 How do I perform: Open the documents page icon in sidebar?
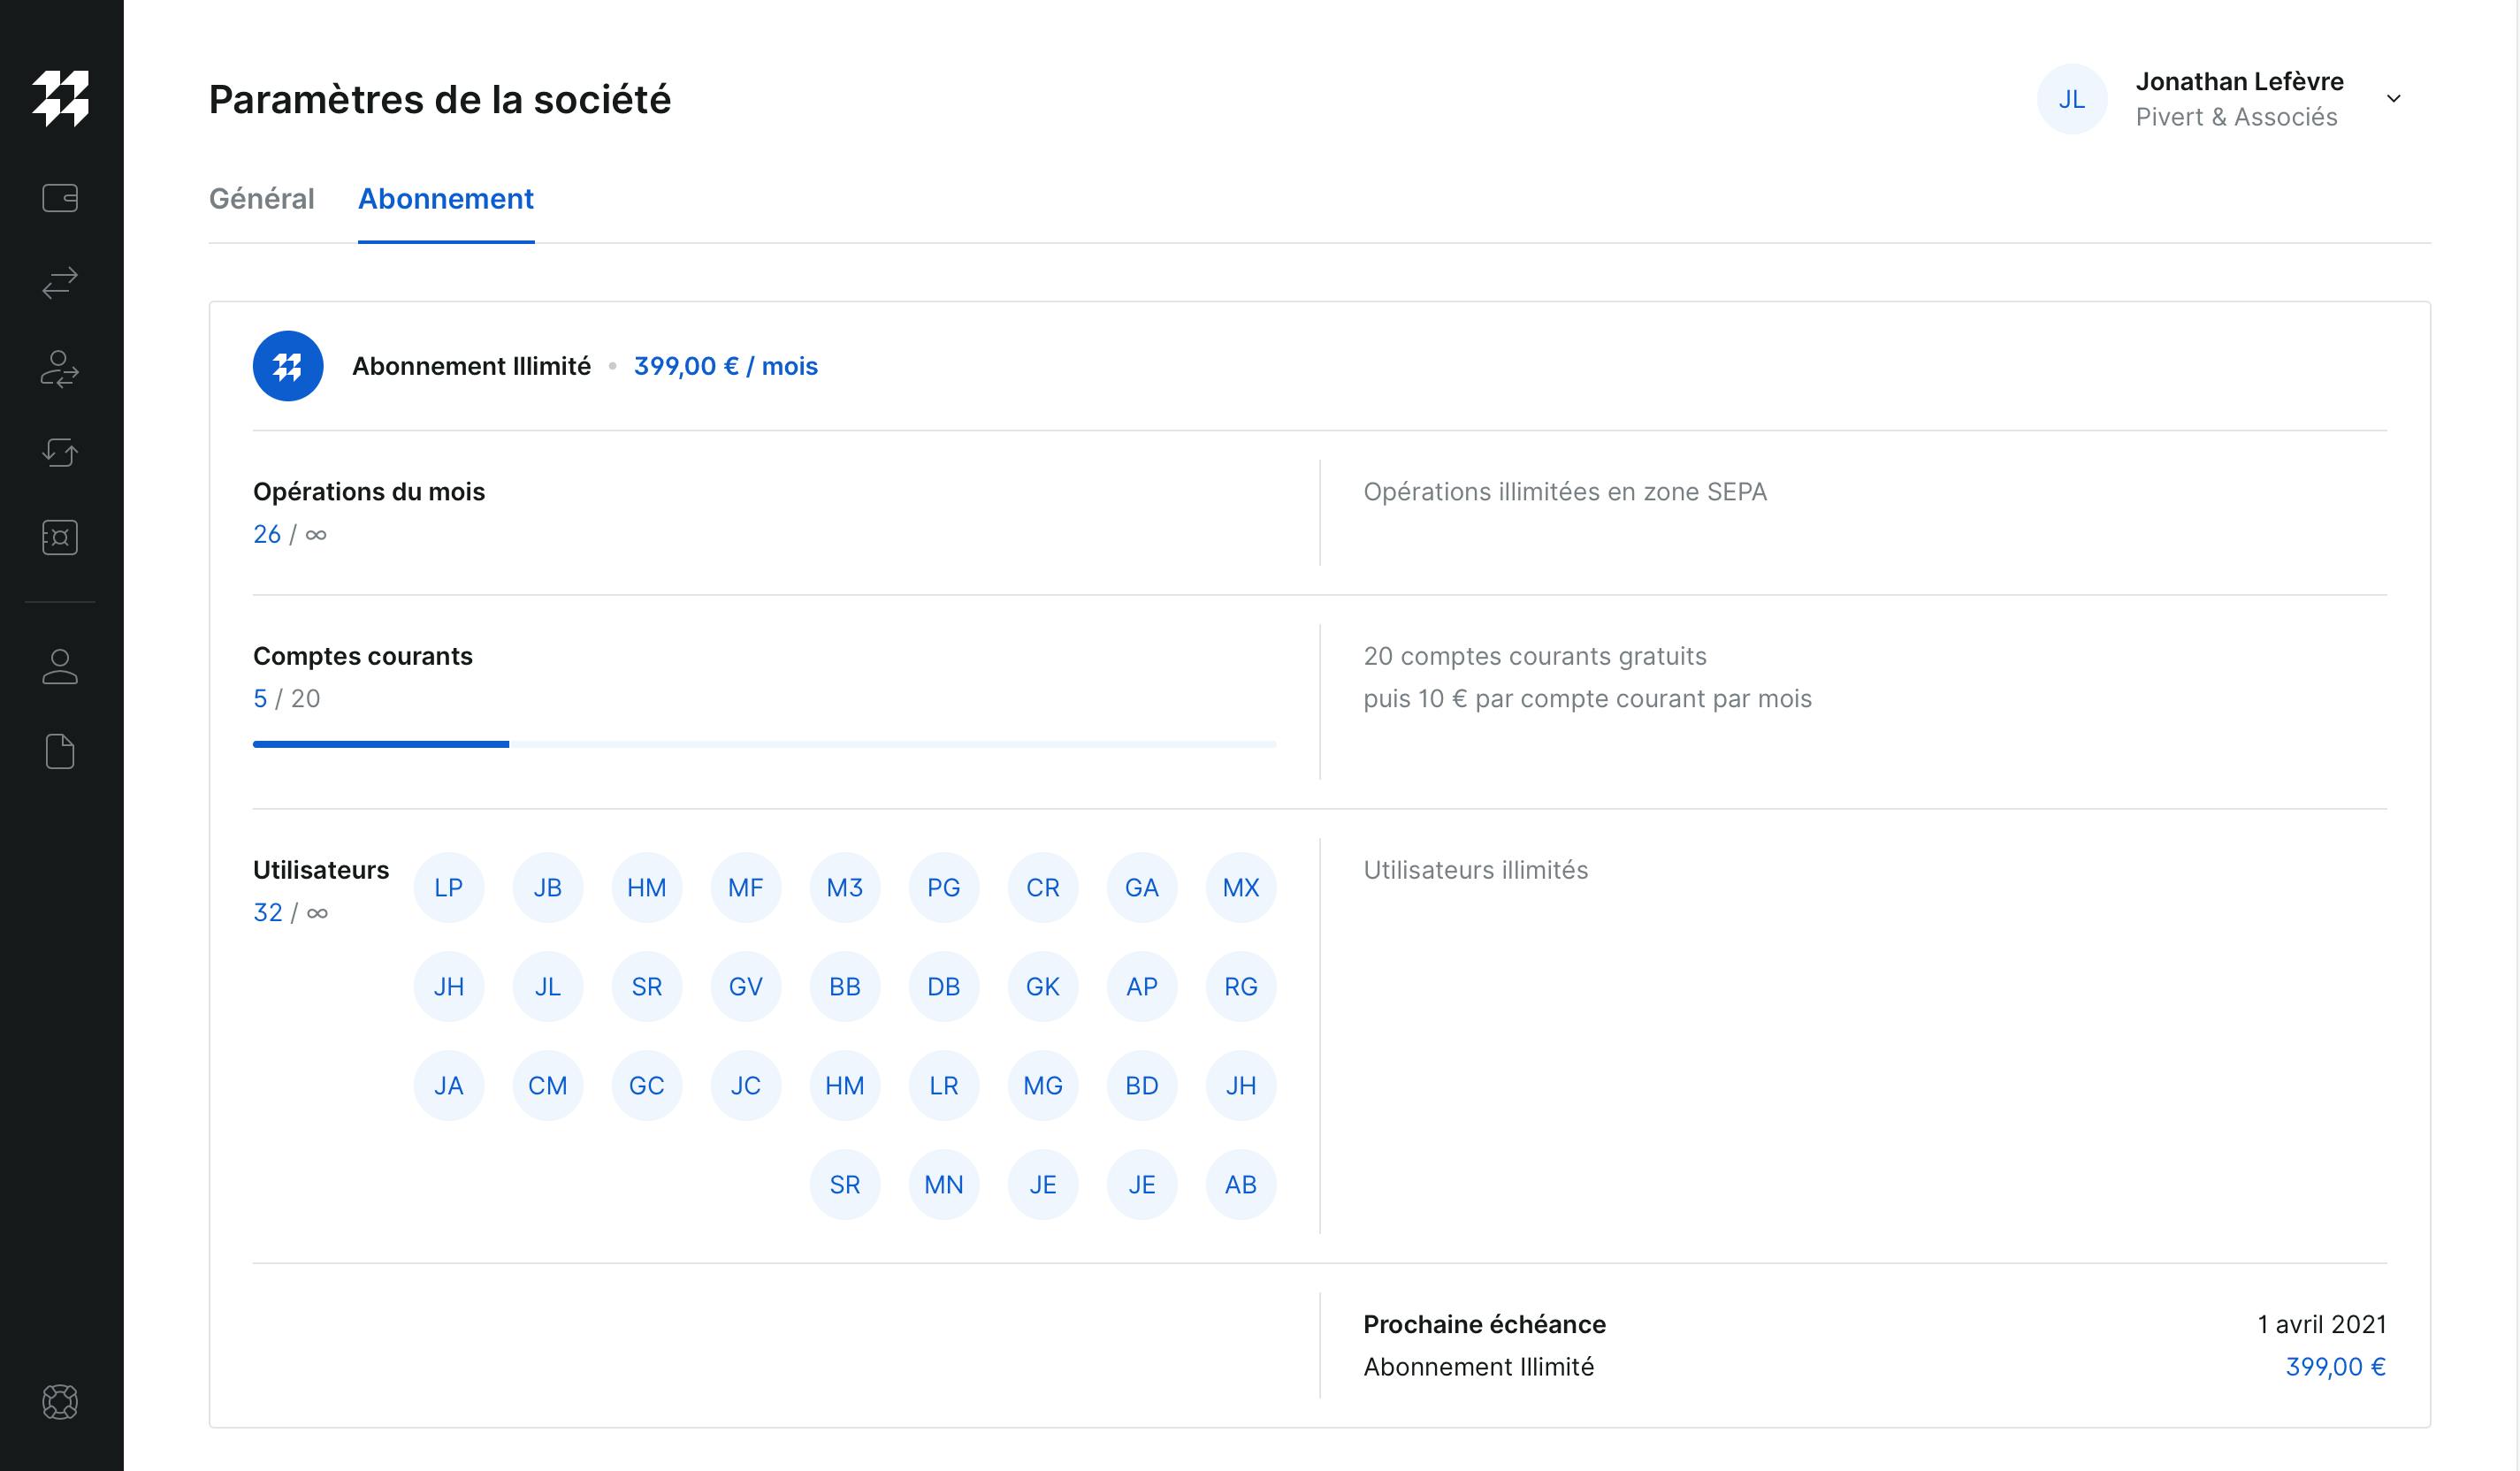tap(60, 751)
